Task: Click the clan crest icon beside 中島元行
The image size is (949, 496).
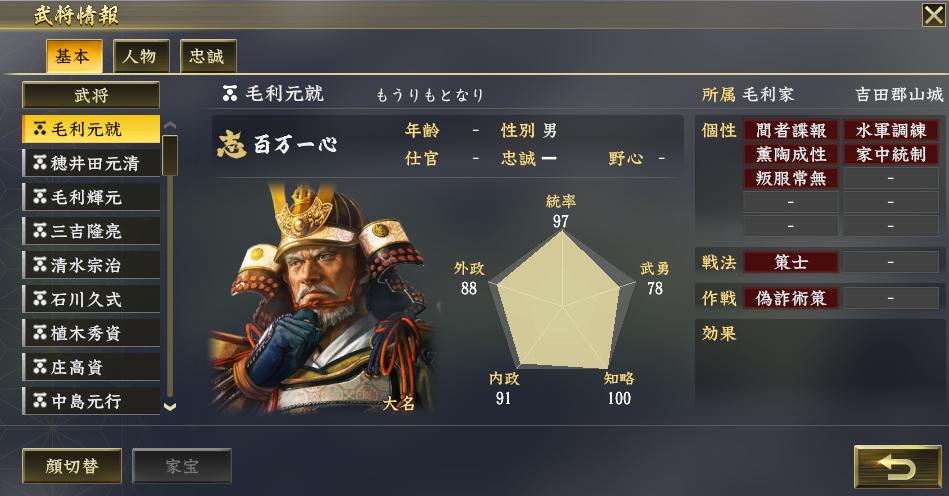Action: click(40, 401)
